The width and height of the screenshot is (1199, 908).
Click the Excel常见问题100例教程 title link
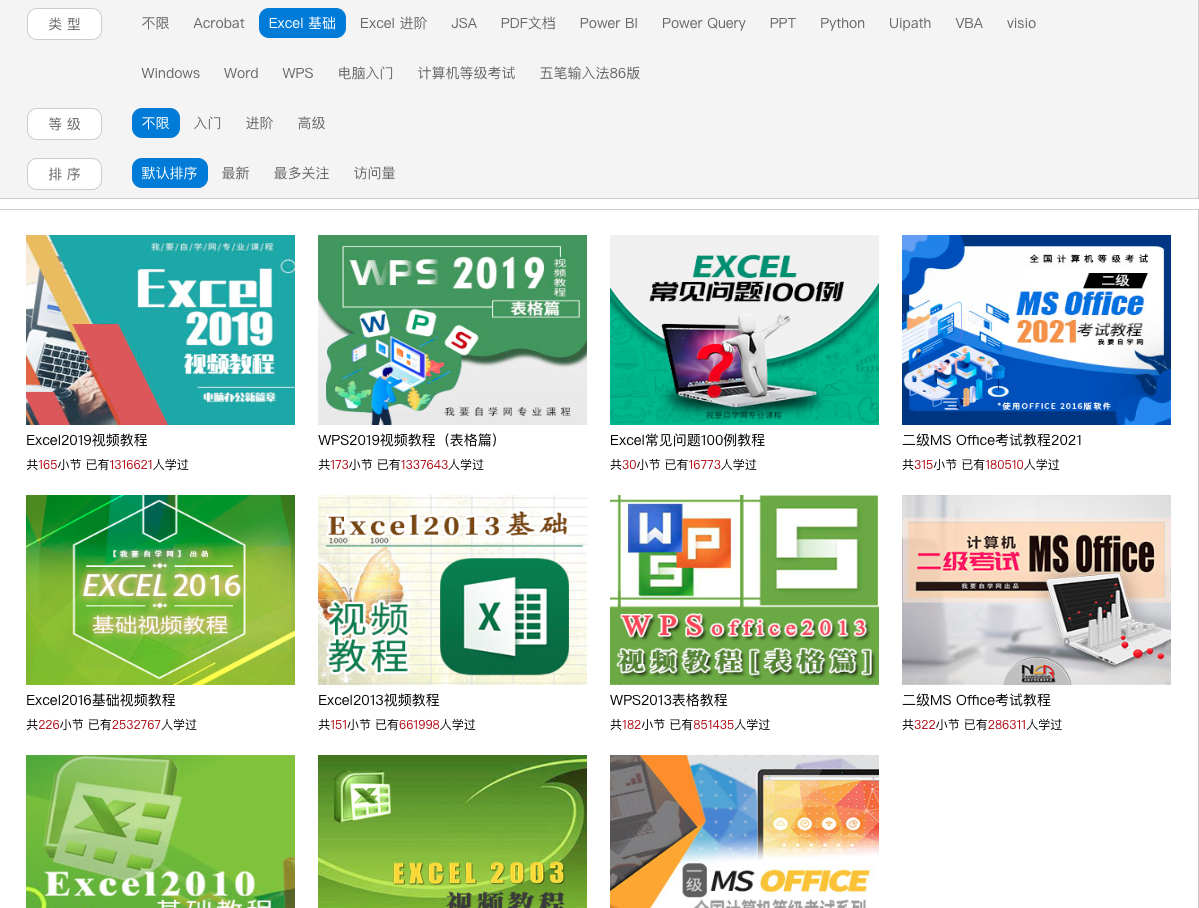coord(687,440)
